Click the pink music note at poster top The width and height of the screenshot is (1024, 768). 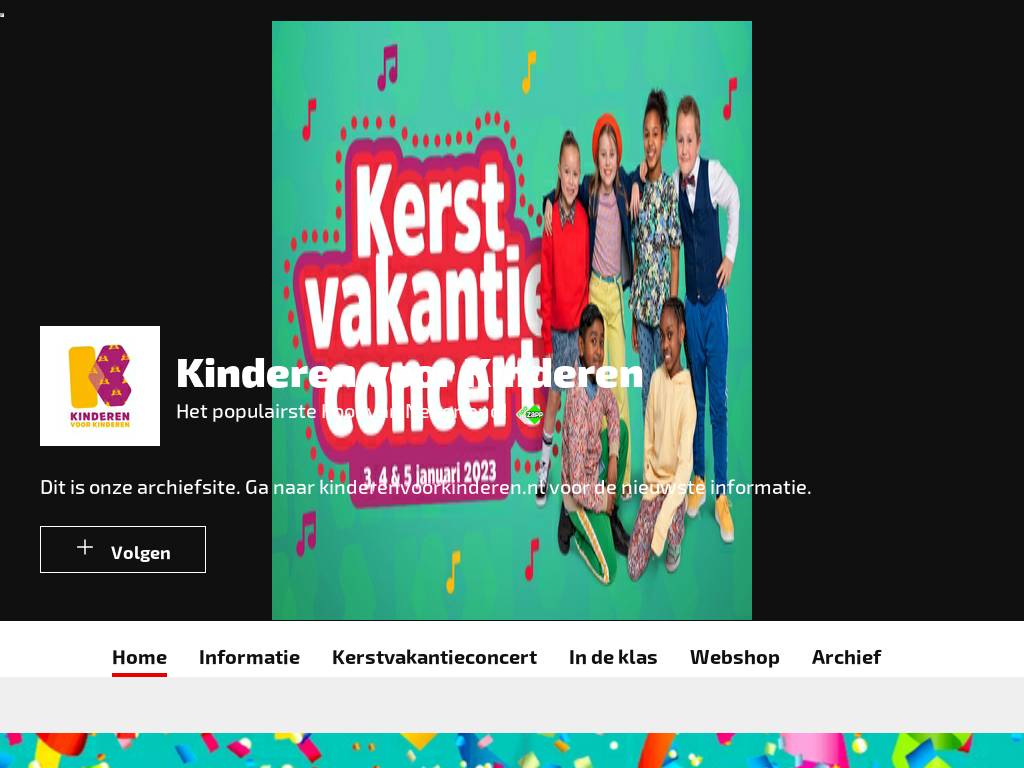387,67
